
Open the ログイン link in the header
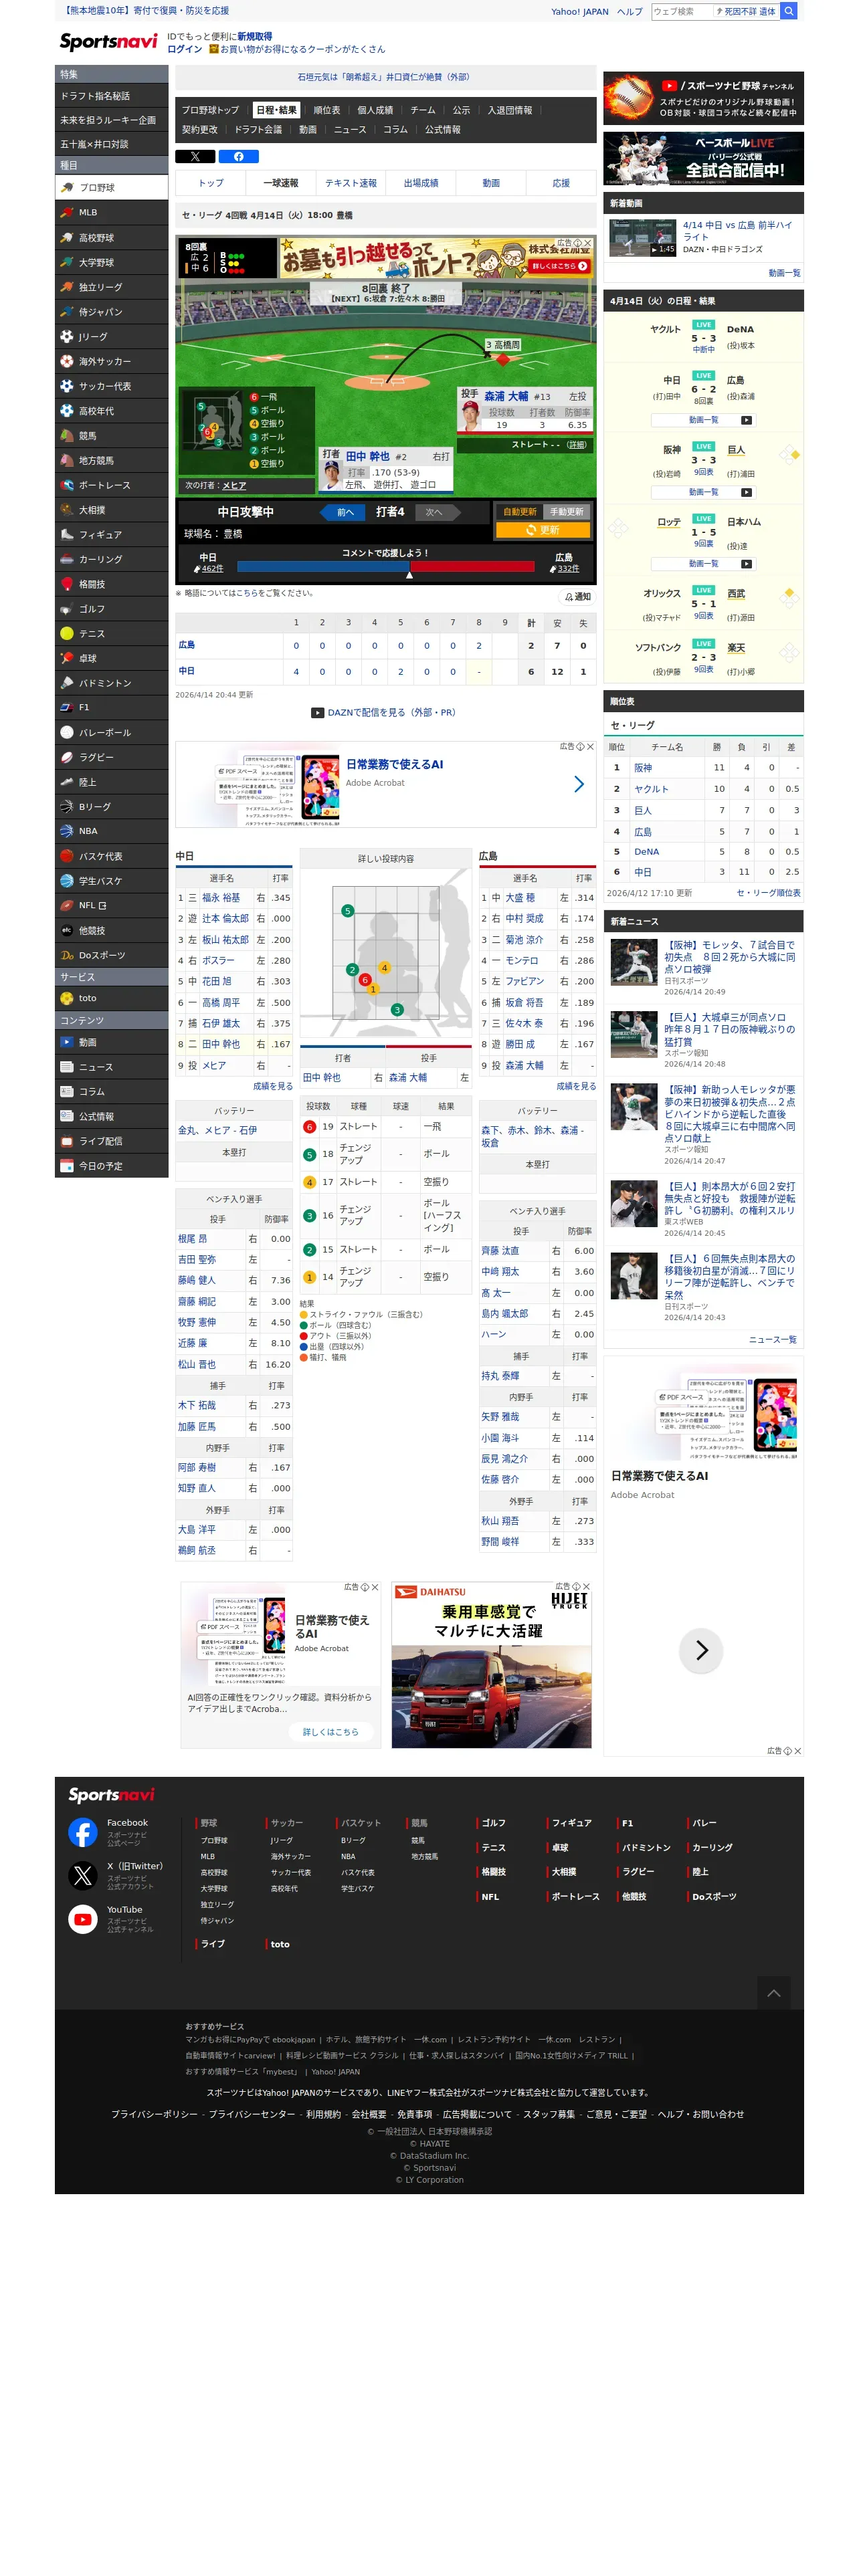184,49
